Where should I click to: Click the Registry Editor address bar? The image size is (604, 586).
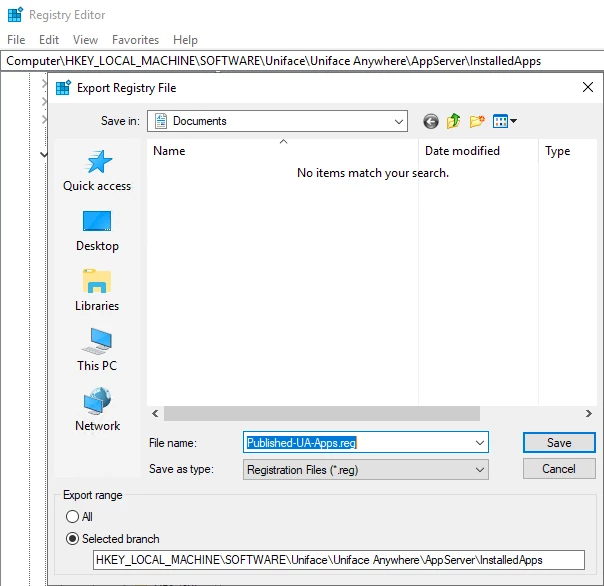tap(302, 61)
